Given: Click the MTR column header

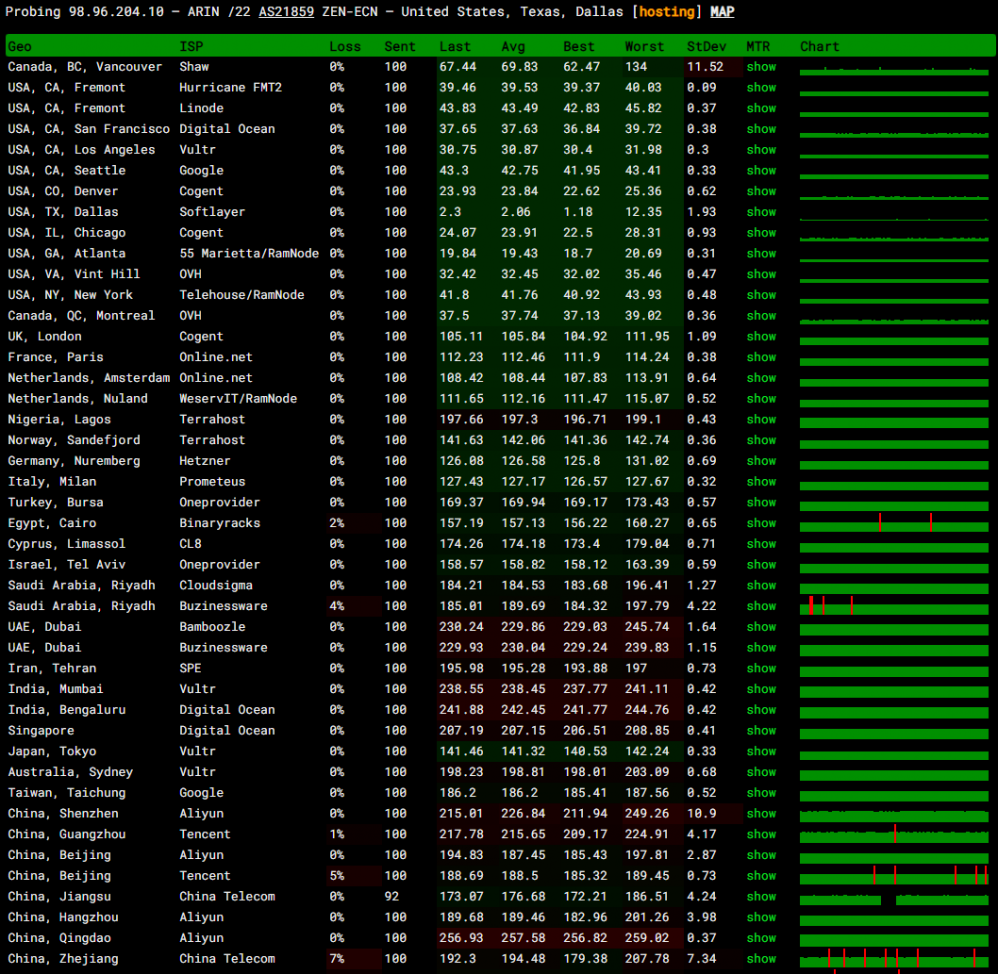Looking at the screenshot, I should coord(758,46).
